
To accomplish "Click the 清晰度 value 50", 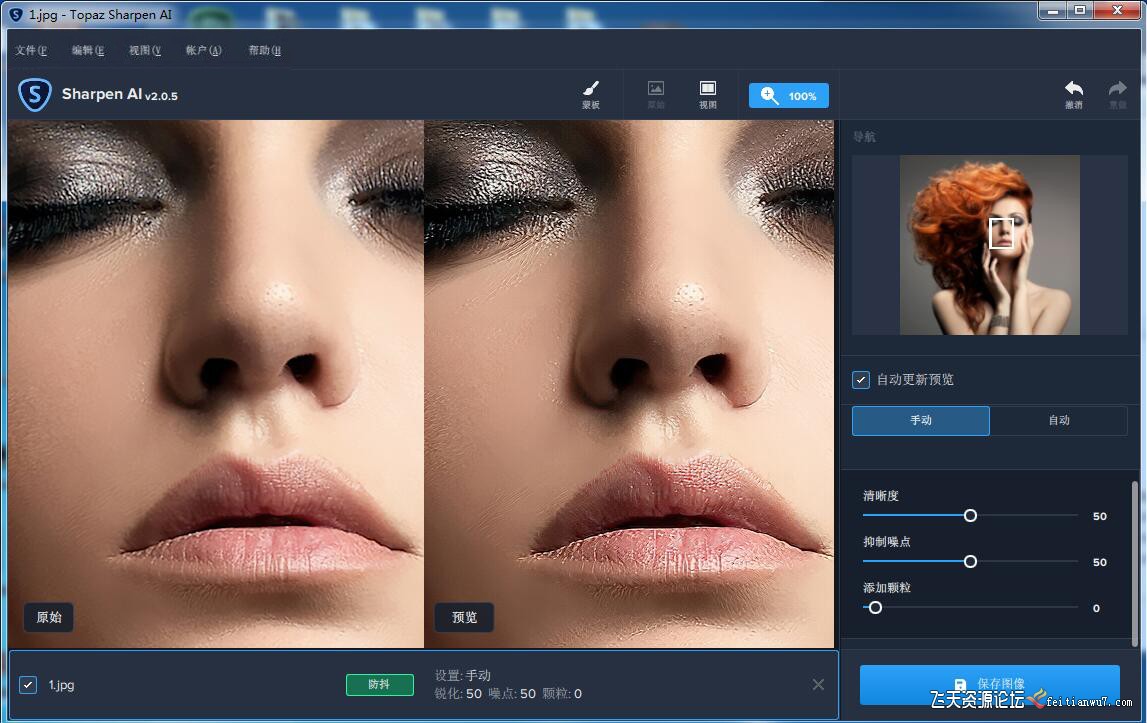I will [1099, 517].
